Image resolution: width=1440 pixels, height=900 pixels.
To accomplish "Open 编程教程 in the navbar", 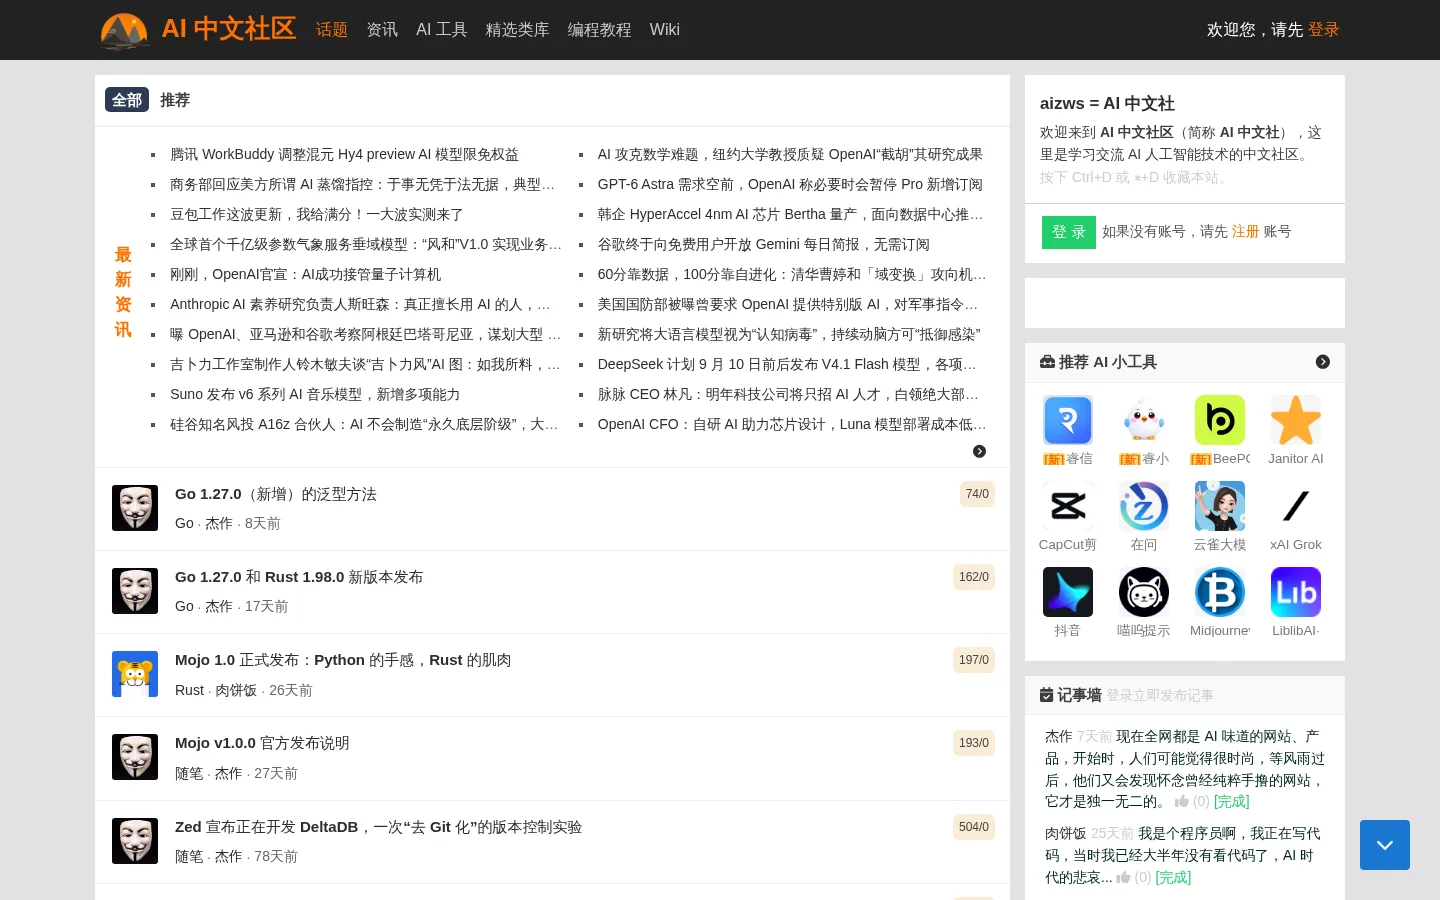I will coord(600,30).
